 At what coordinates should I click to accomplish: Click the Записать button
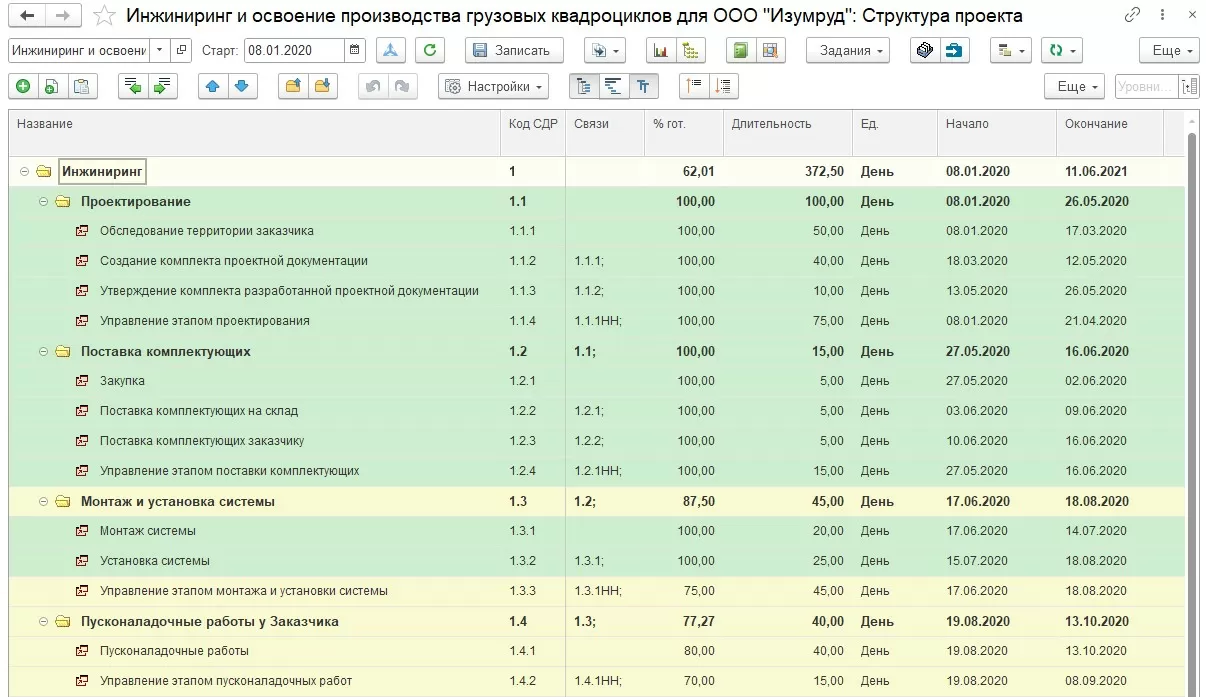coord(514,51)
